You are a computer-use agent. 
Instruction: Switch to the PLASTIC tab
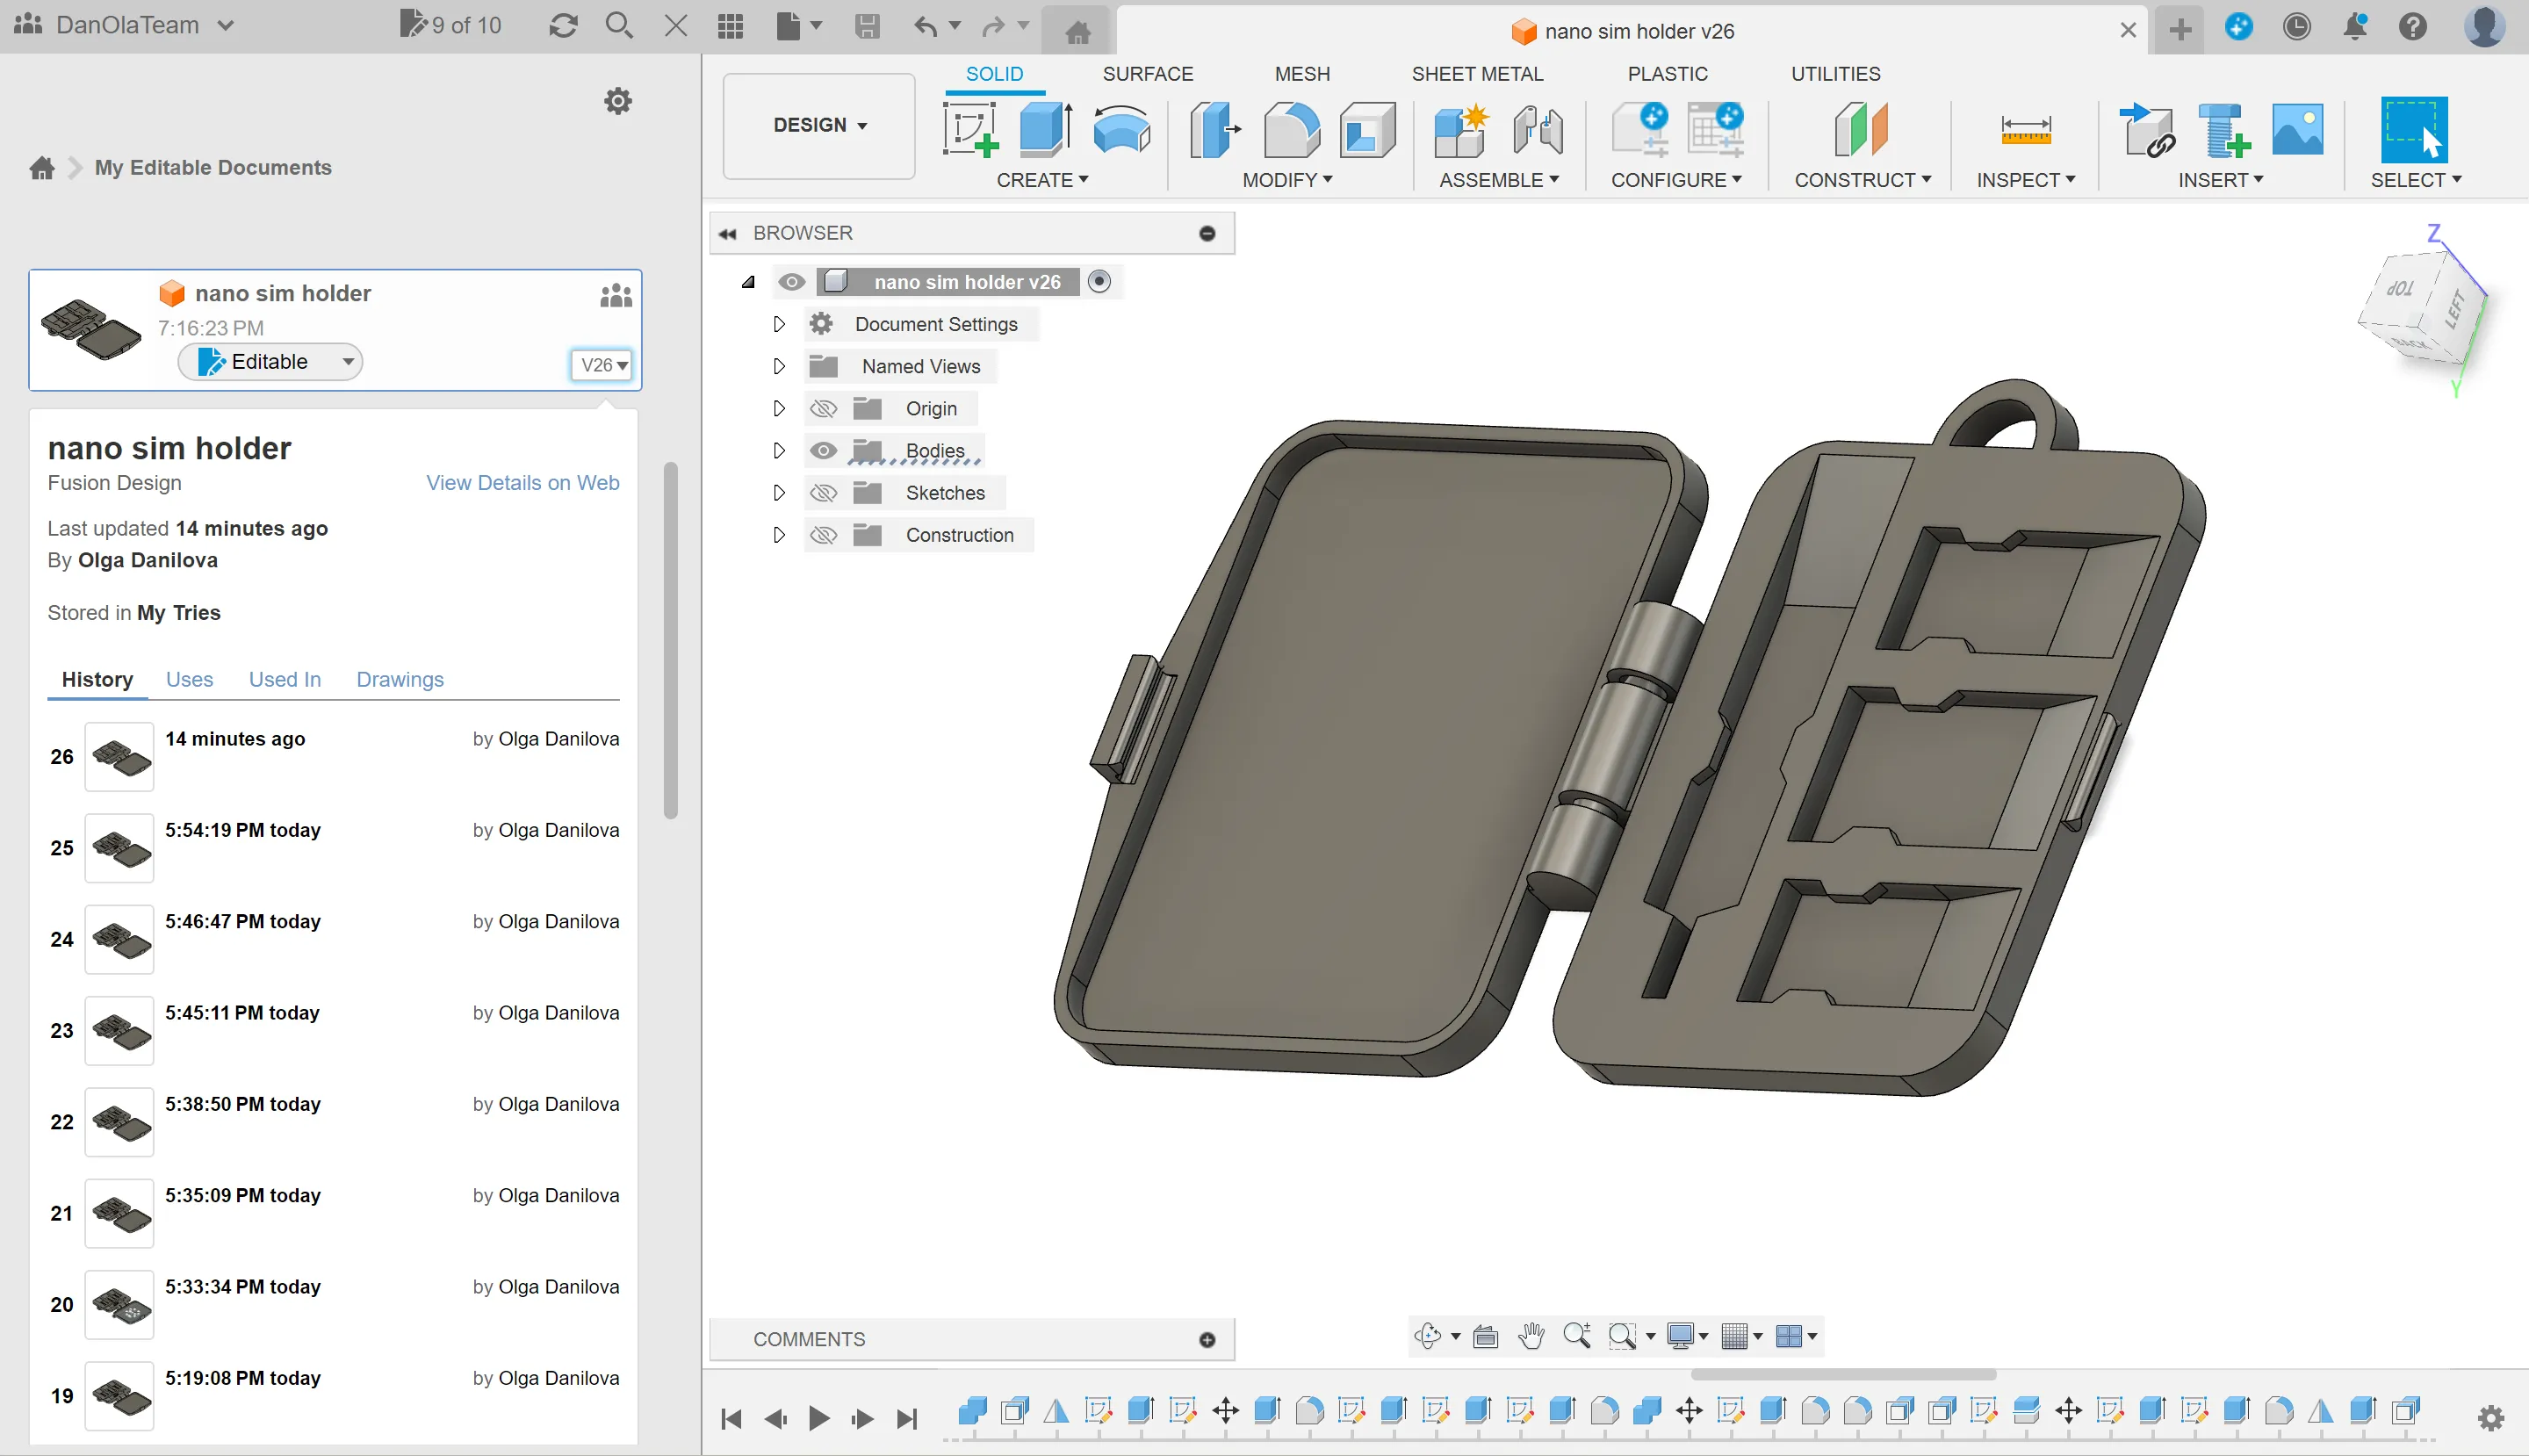[x=1667, y=74]
